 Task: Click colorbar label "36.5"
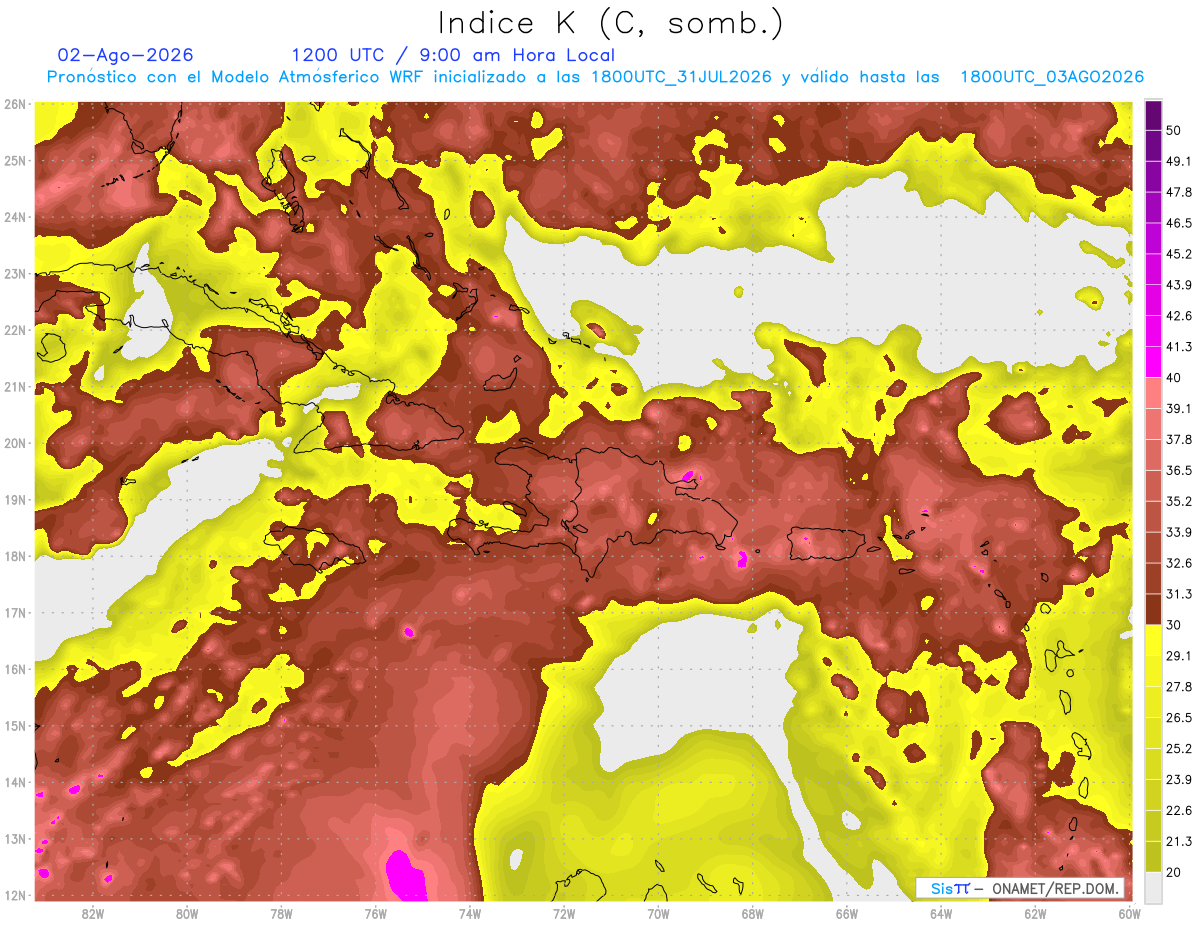[1178, 470]
